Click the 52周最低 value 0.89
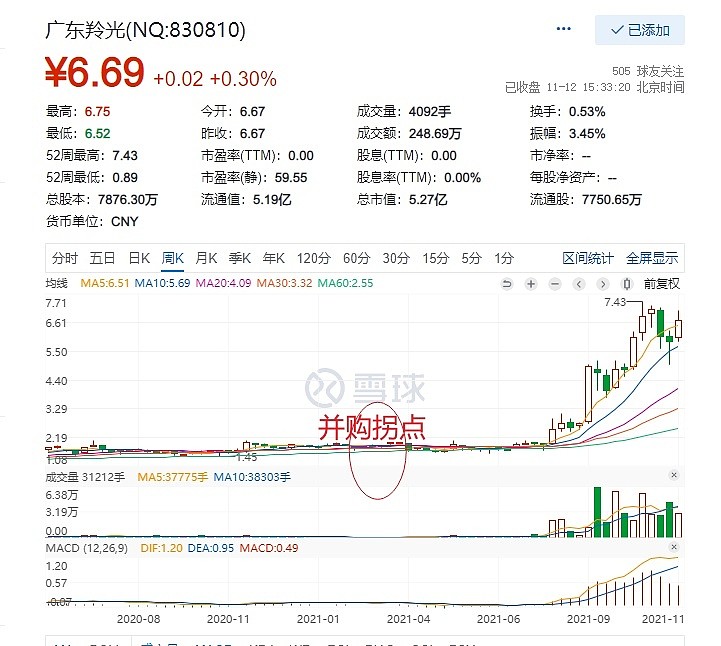This screenshot has height=646, width=721. 125,178
